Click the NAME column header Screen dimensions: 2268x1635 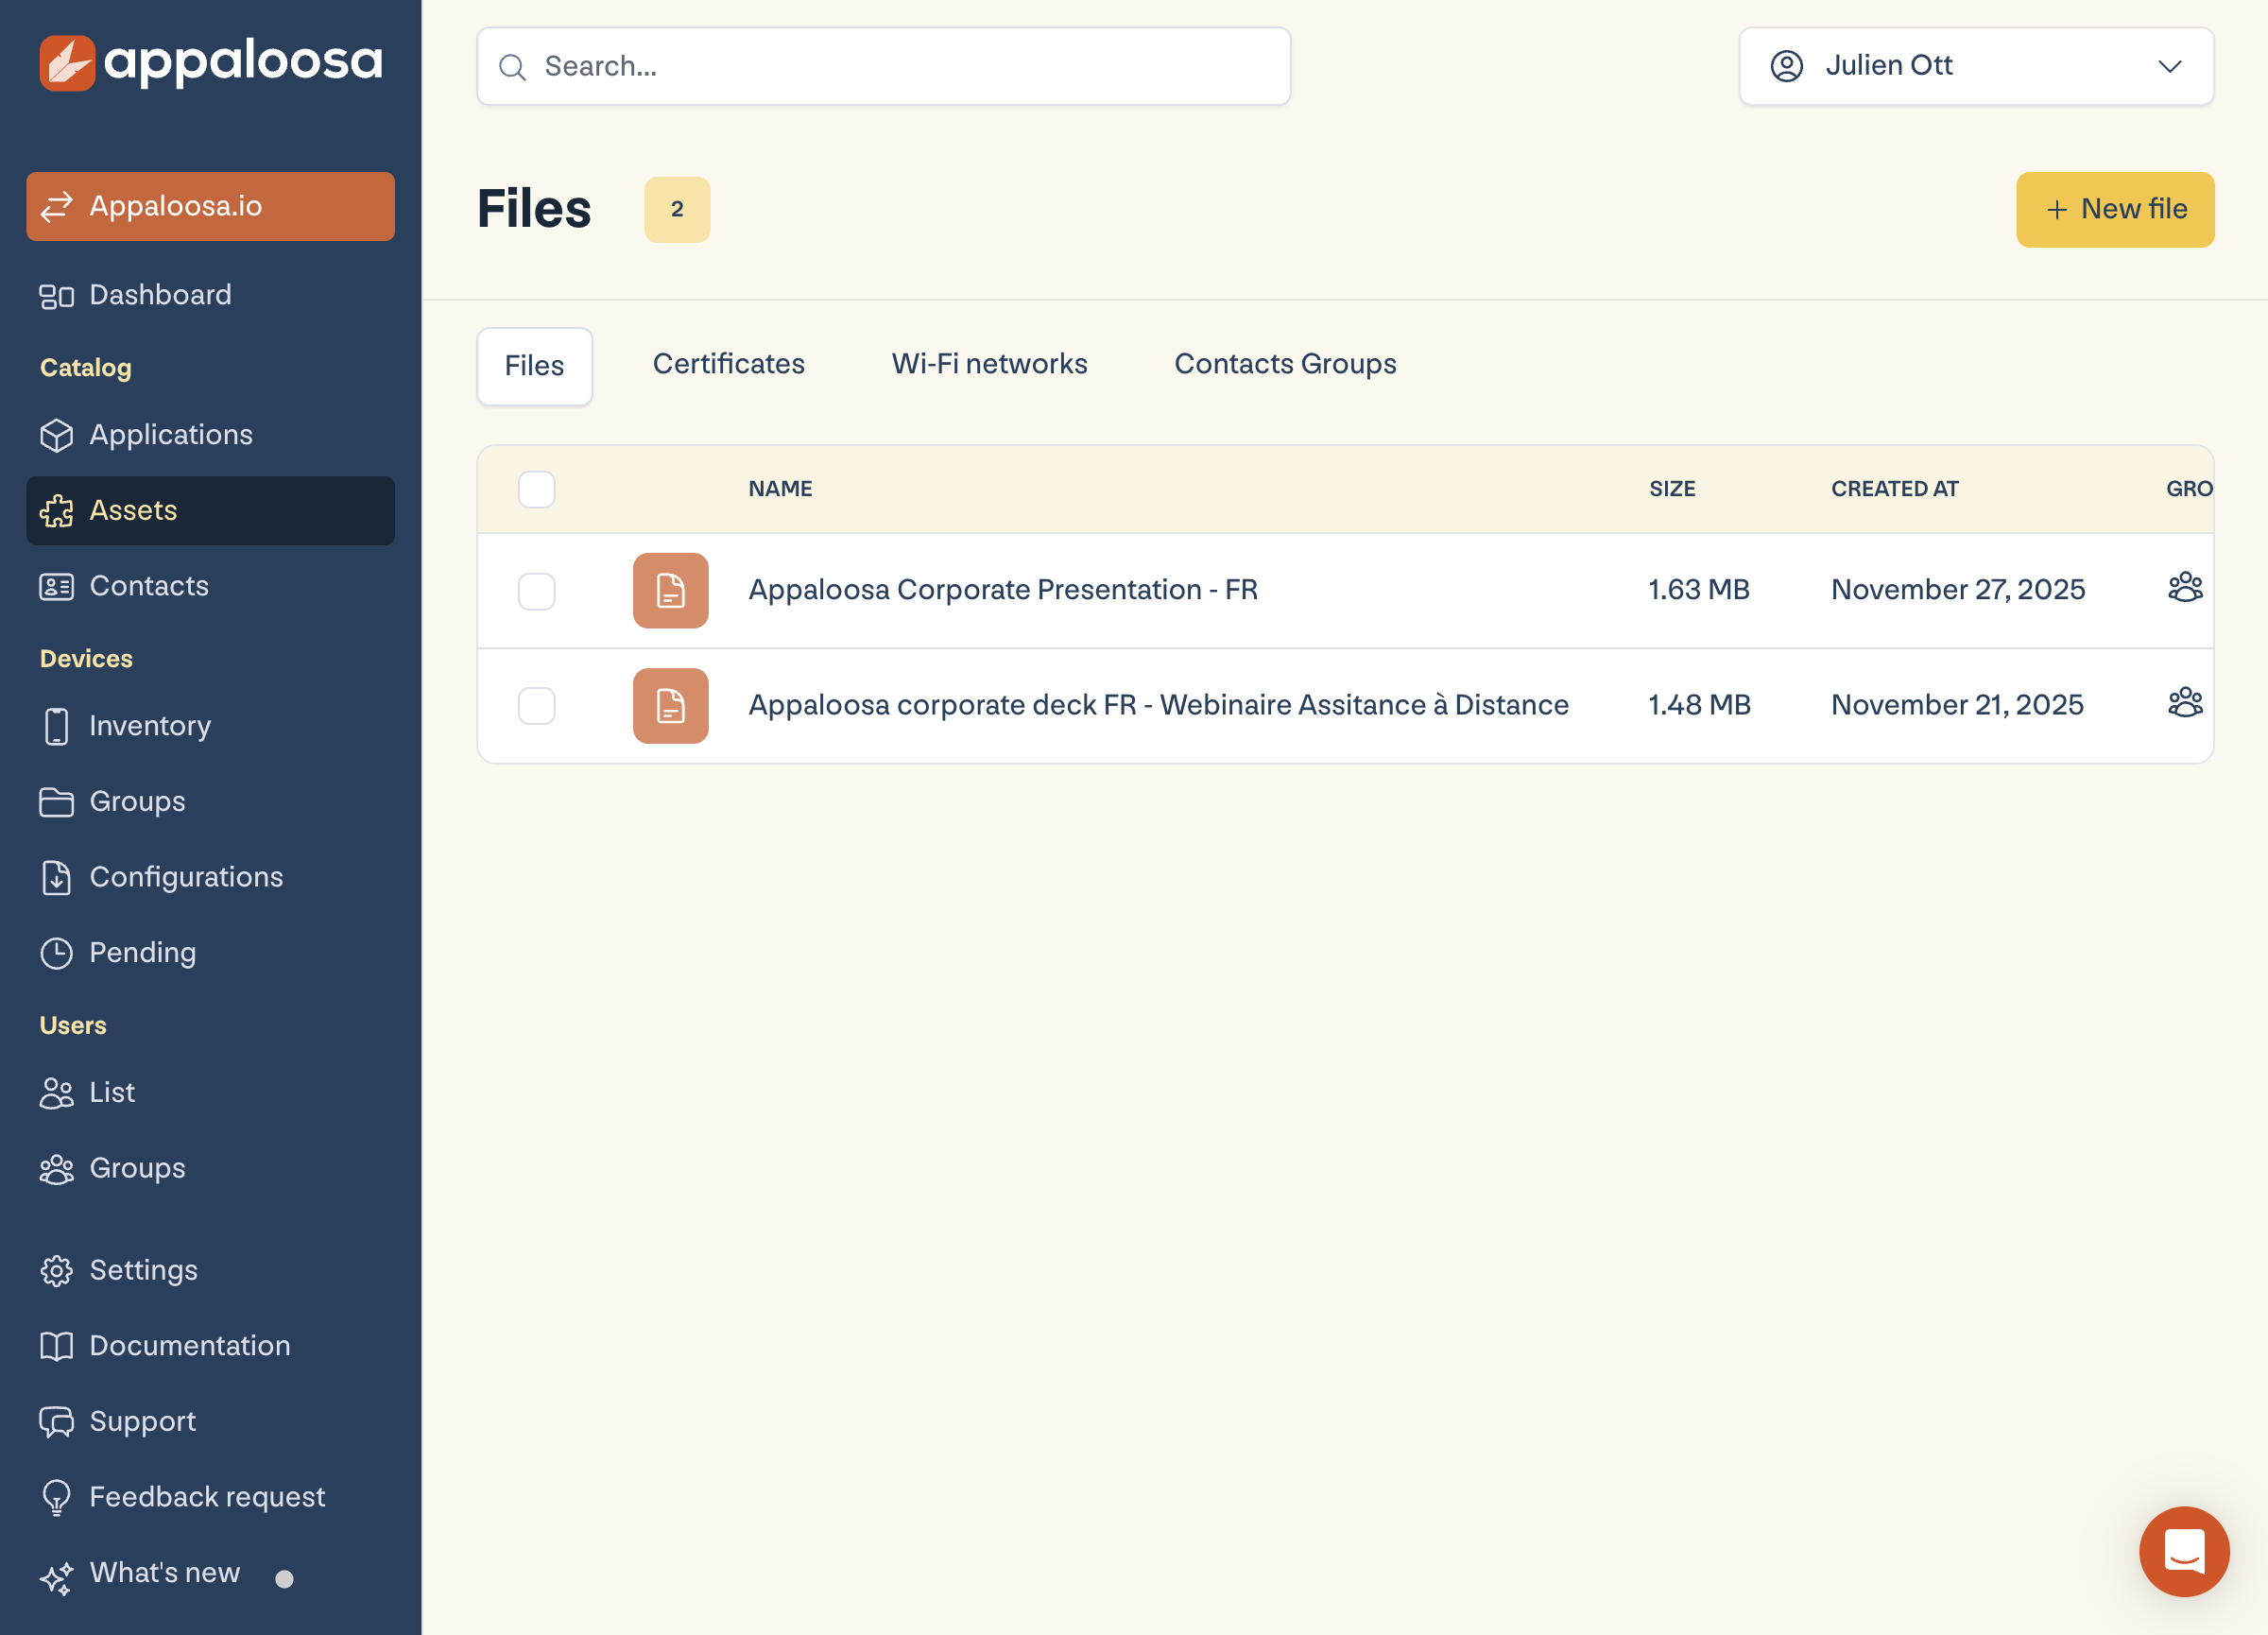[x=780, y=489]
